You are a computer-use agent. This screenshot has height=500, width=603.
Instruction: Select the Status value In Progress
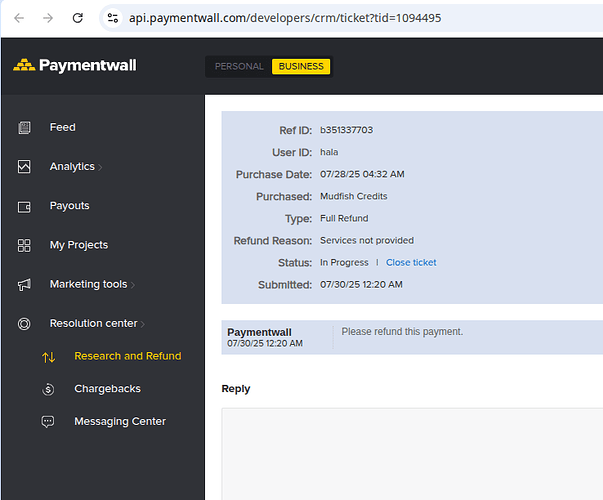[x=344, y=263]
